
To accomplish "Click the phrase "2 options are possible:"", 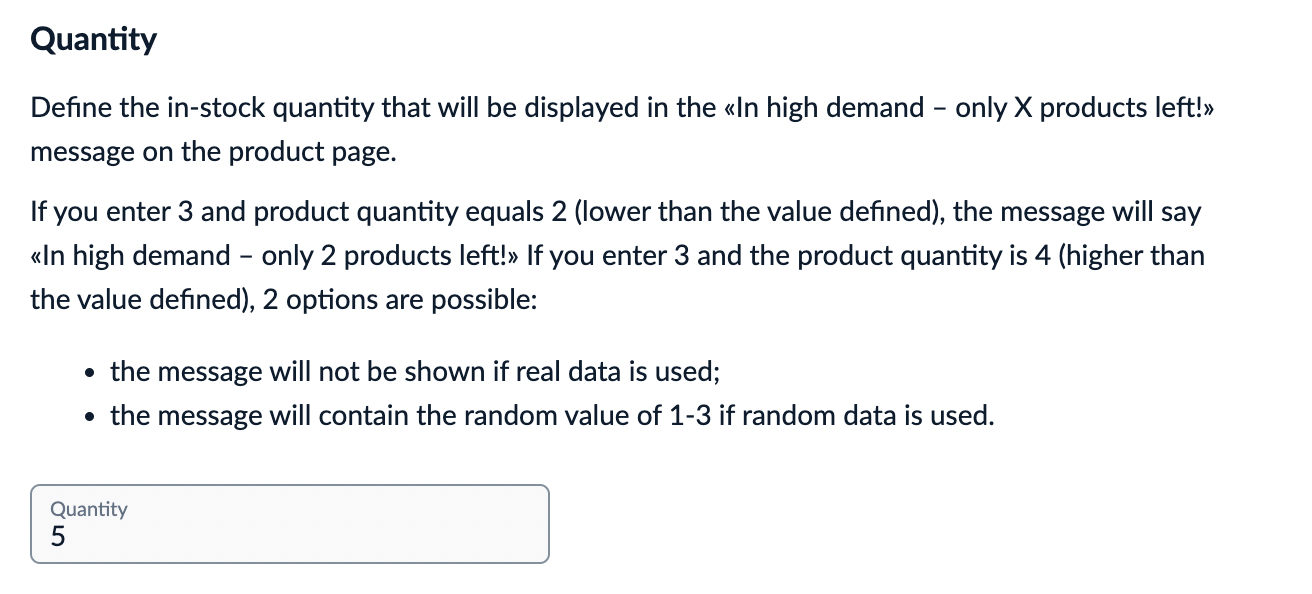I will click(399, 299).
